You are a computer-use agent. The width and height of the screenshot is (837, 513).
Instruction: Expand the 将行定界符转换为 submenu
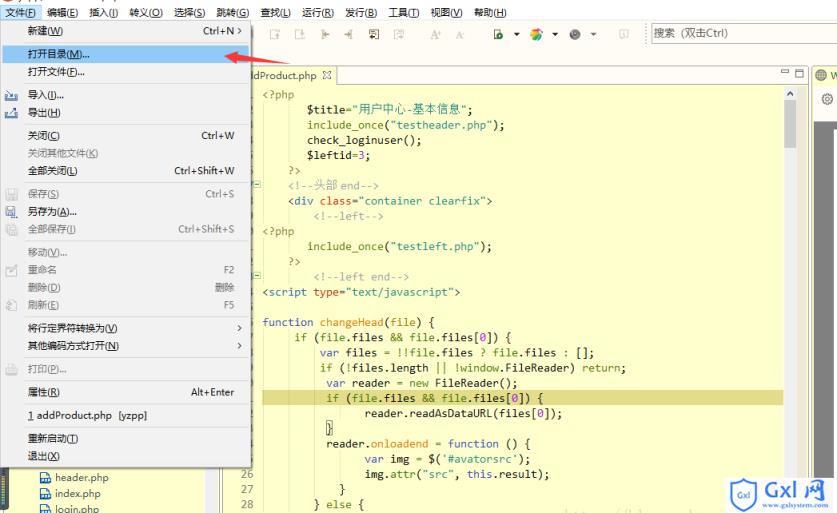pyautogui.click(x=239, y=328)
